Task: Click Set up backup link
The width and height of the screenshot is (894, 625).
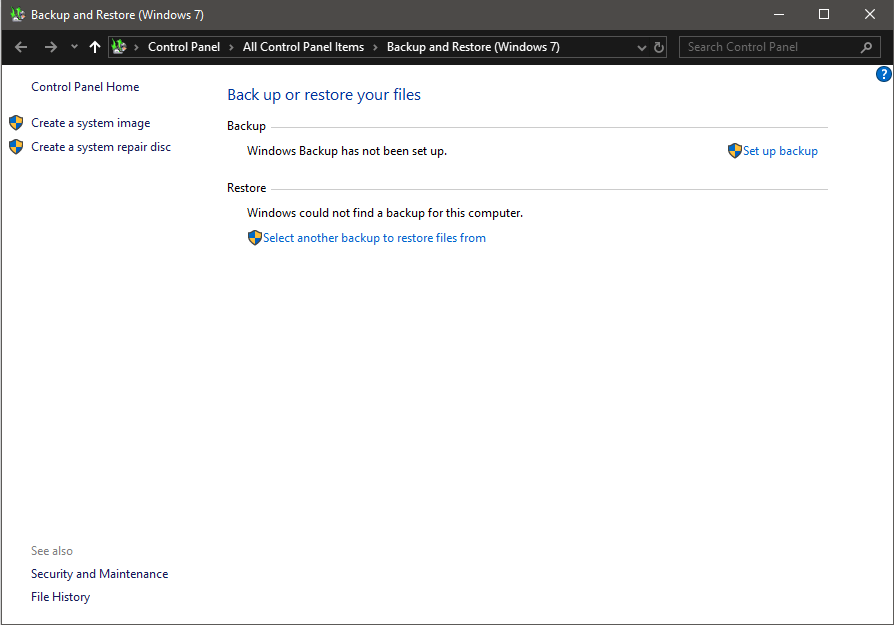Action: click(780, 151)
